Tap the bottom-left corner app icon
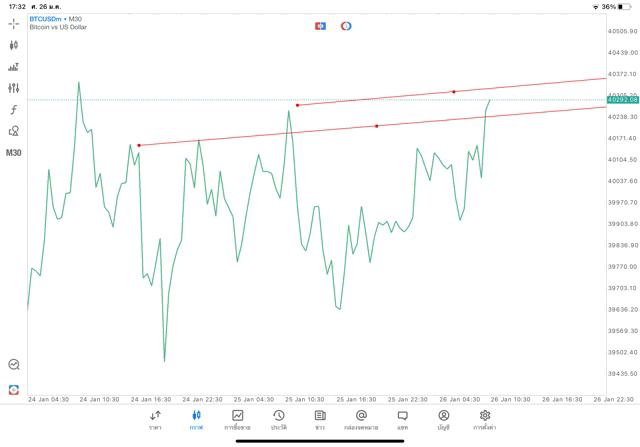This screenshot has height=447, width=640. (14, 389)
